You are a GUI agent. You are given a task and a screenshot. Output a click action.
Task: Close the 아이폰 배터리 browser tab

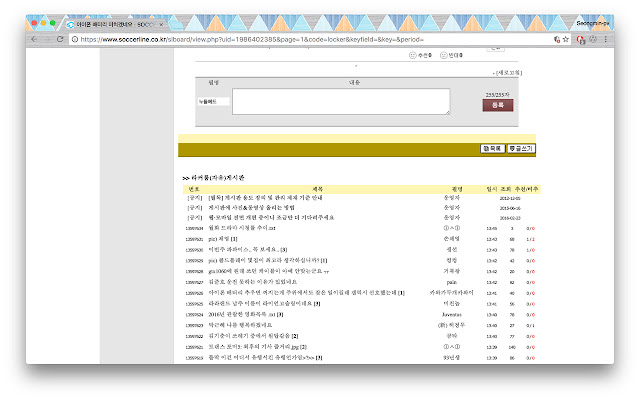pos(161,24)
